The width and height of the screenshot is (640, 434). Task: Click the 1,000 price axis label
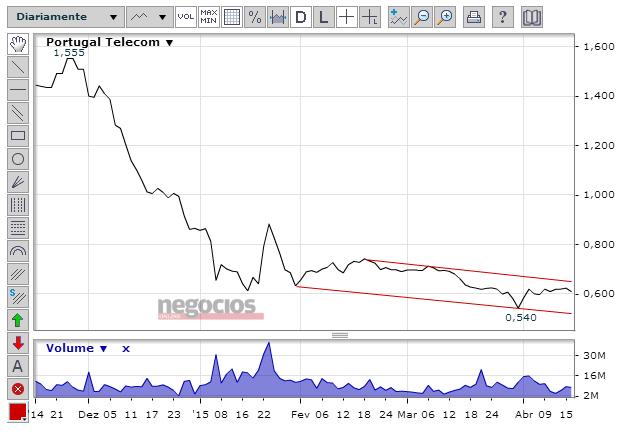599,195
